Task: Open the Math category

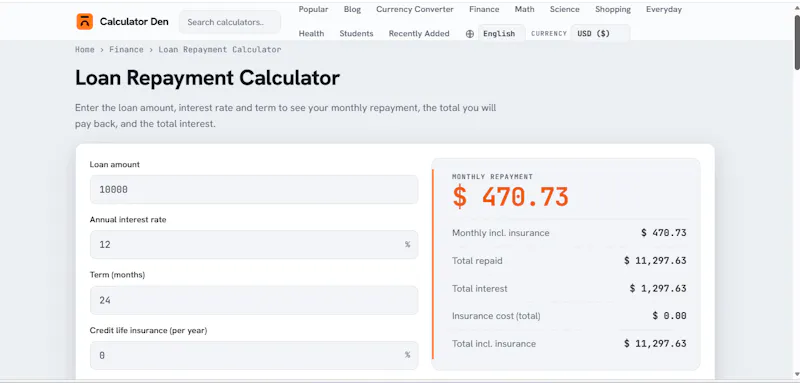Action: pos(524,9)
